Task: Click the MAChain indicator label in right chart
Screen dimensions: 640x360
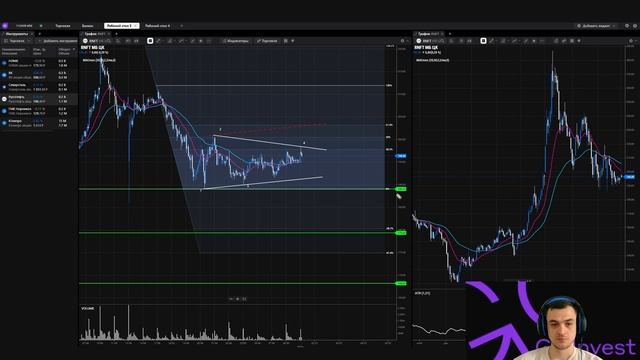Action: click(x=433, y=60)
